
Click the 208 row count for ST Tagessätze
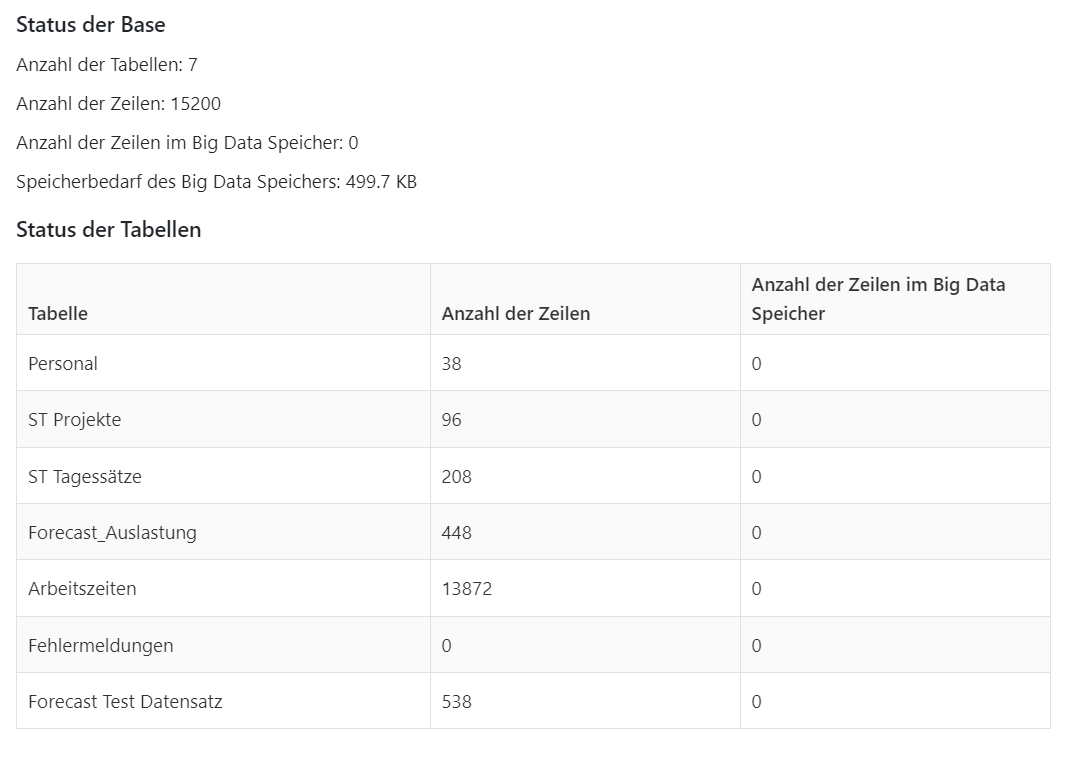[x=456, y=477]
